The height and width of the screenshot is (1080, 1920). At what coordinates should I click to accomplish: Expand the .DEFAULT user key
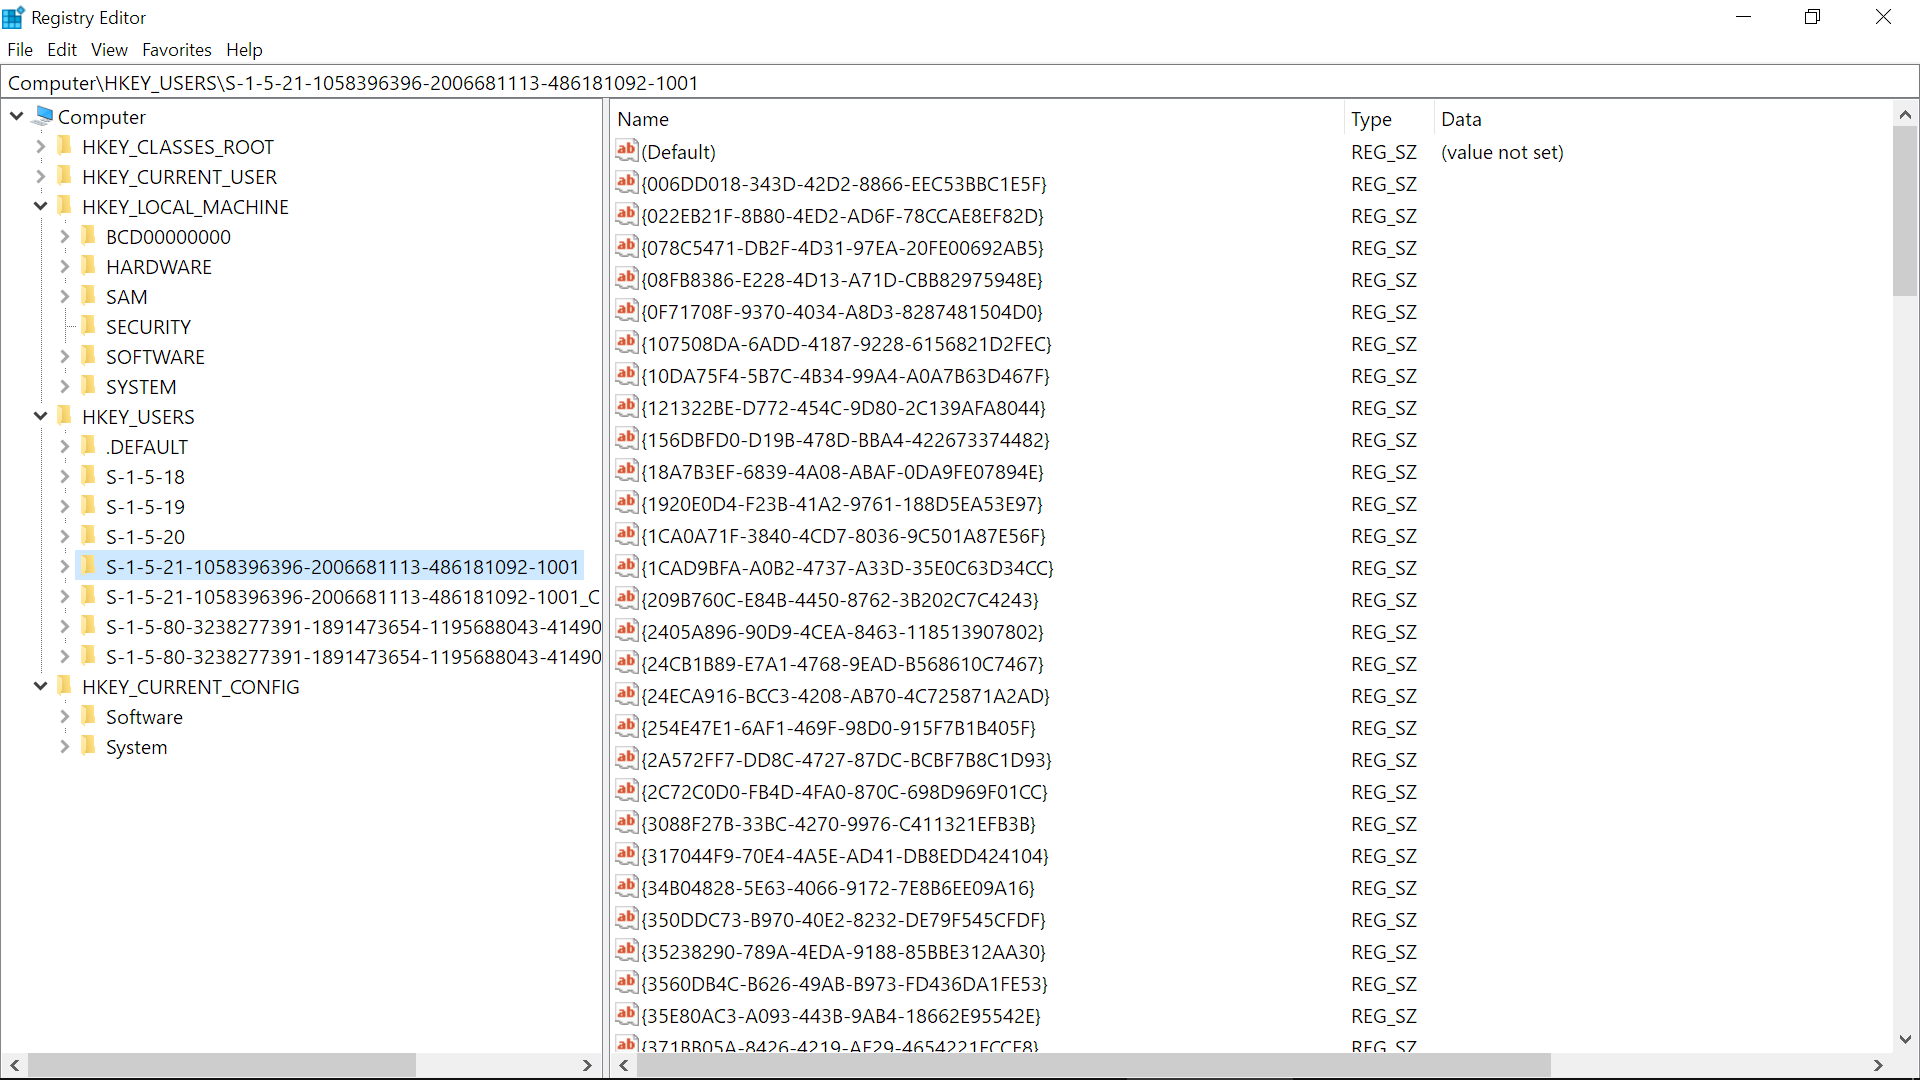coord(64,446)
